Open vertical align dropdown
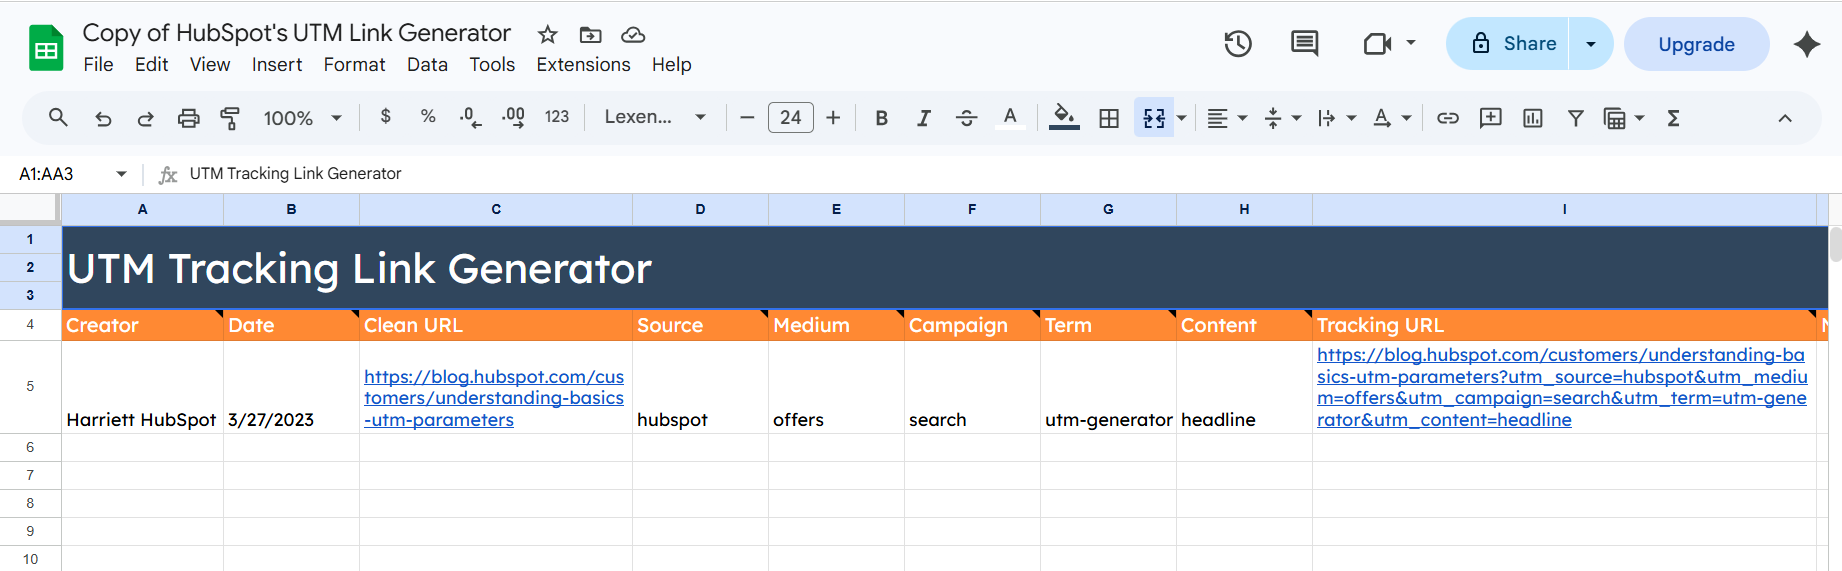 tap(1283, 118)
